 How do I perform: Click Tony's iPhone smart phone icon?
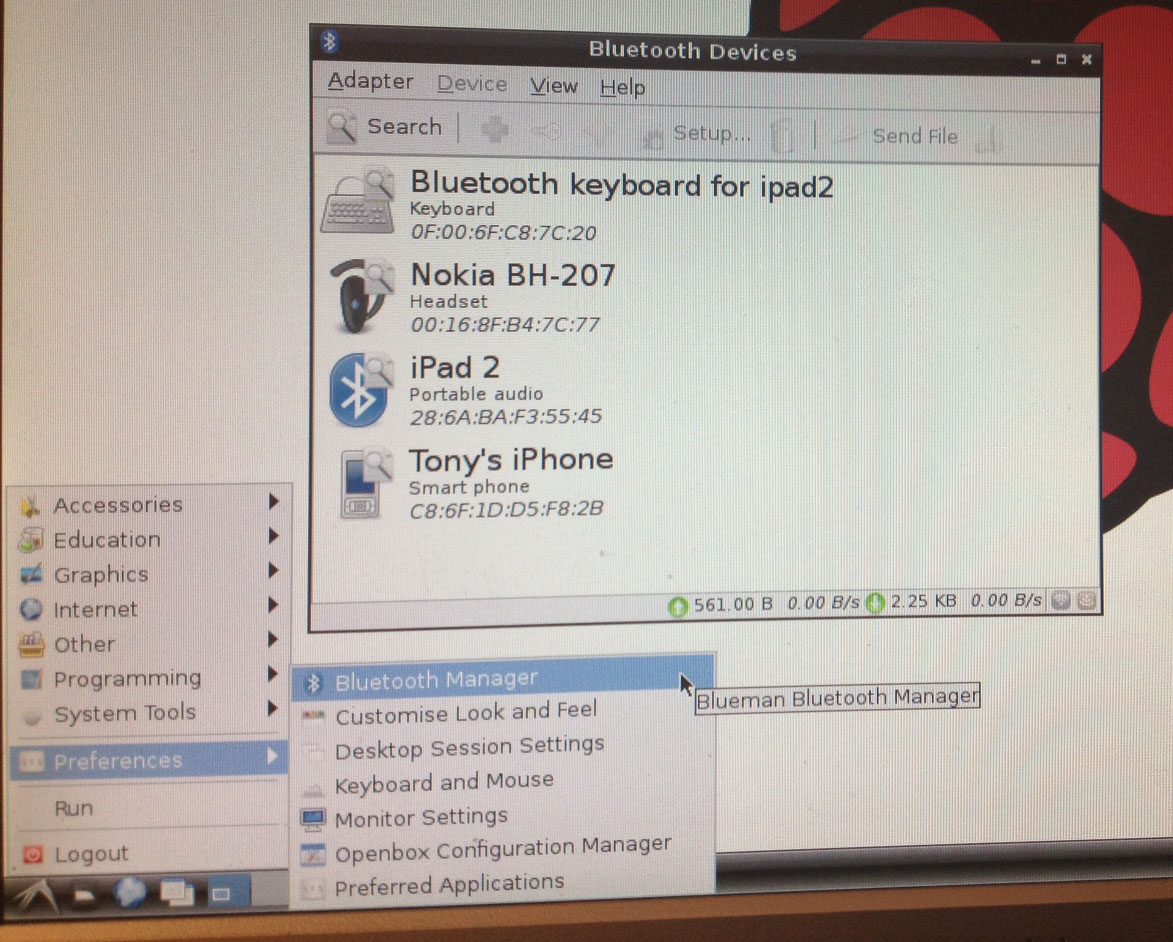[361, 485]
